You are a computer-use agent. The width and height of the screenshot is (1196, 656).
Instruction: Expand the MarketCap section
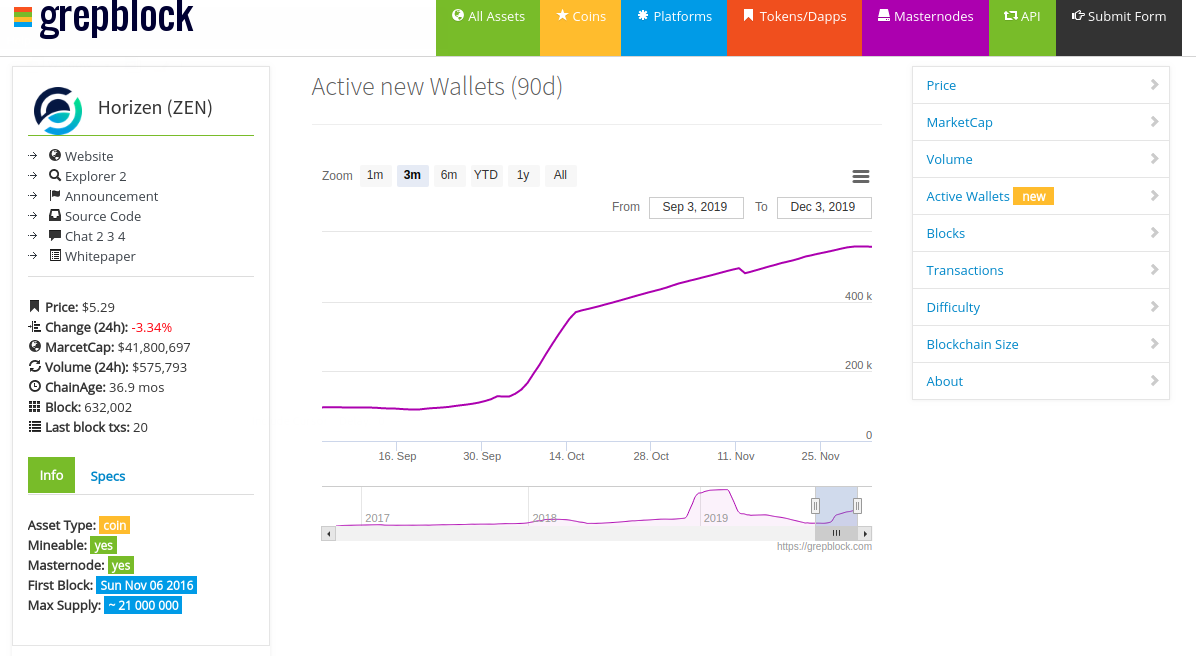(x=1040, y=122)
